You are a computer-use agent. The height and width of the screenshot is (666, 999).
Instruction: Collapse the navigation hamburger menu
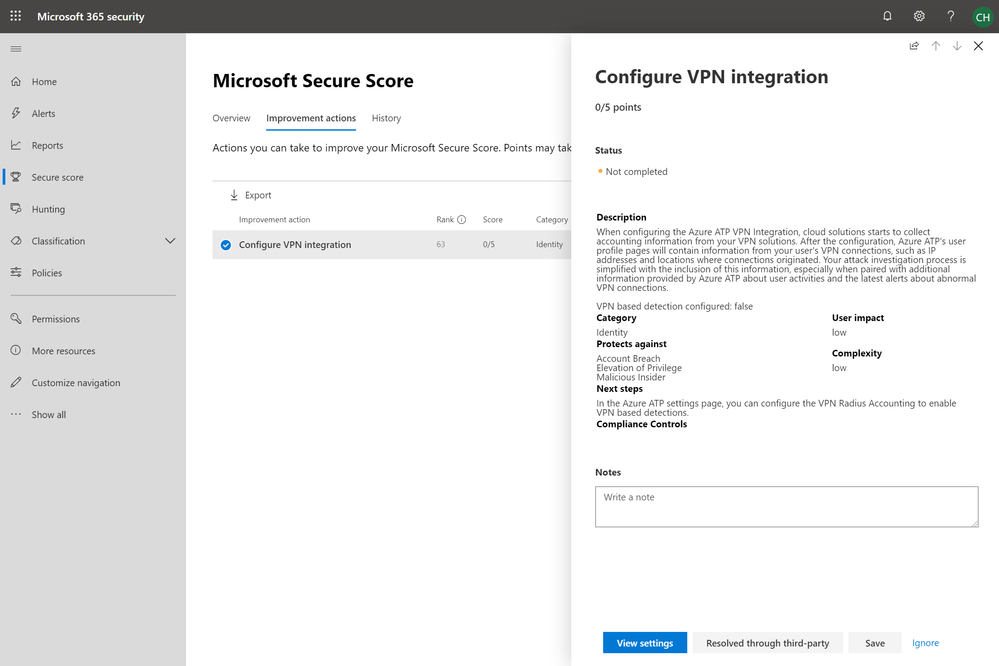pos(16,49)
